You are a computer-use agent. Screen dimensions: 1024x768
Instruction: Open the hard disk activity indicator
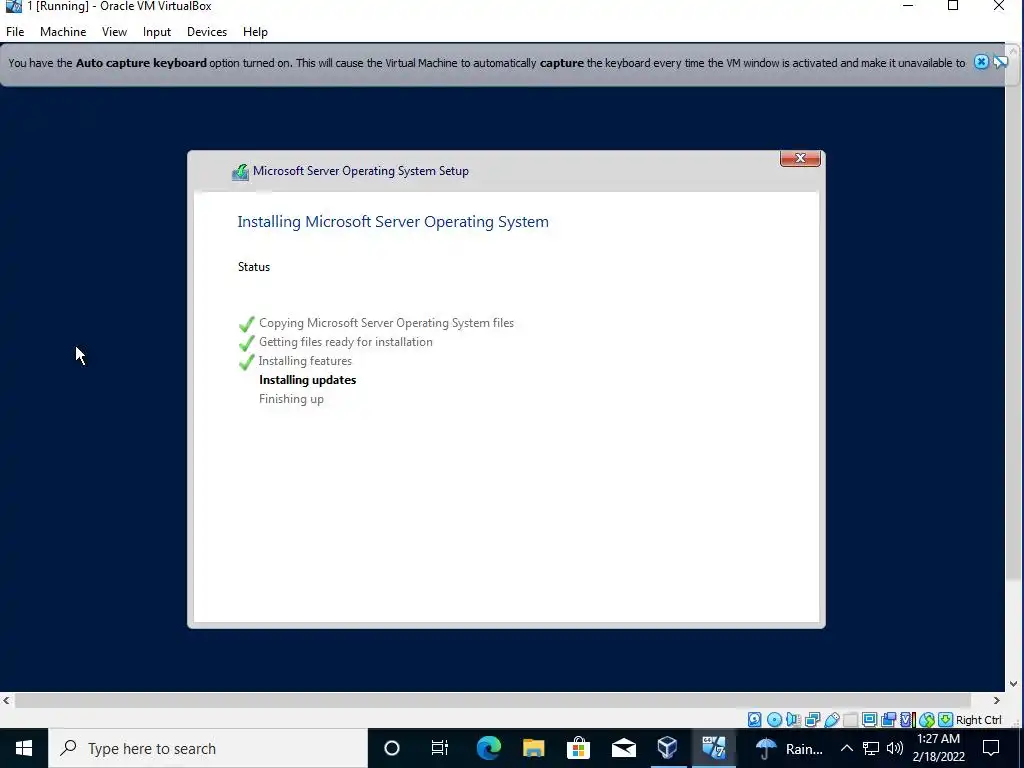[754, 720]
